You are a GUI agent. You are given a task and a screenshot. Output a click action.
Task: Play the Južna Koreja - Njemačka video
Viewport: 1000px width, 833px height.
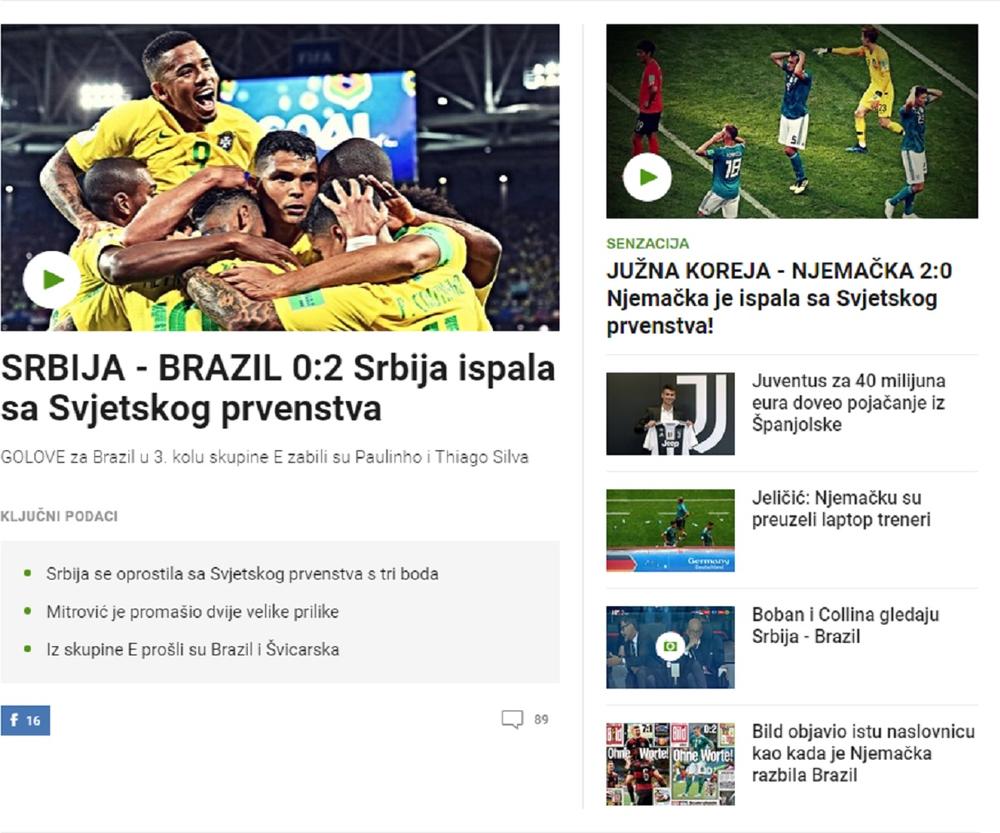[647, 179]
